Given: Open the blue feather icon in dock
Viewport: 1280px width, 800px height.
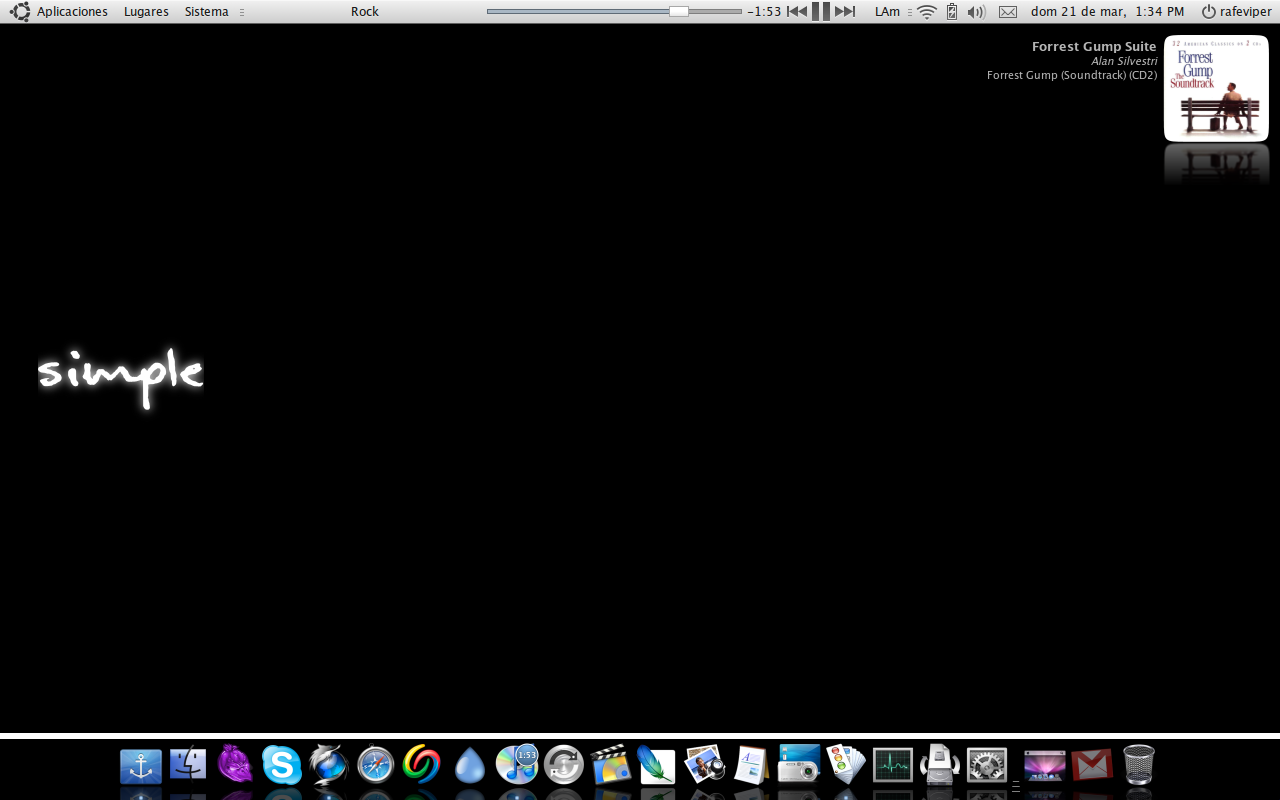Looking at the screenshot, I should click(657, 765).
